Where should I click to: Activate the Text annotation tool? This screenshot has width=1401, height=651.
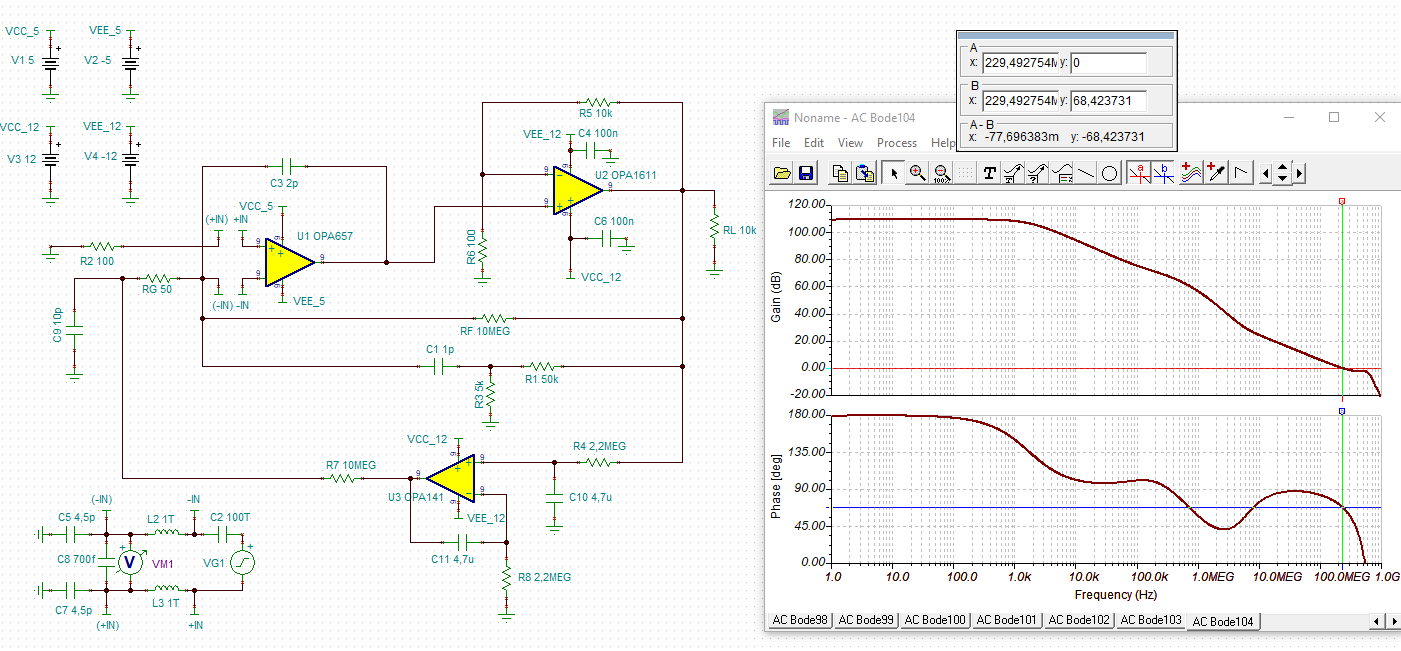pos(989,172)
